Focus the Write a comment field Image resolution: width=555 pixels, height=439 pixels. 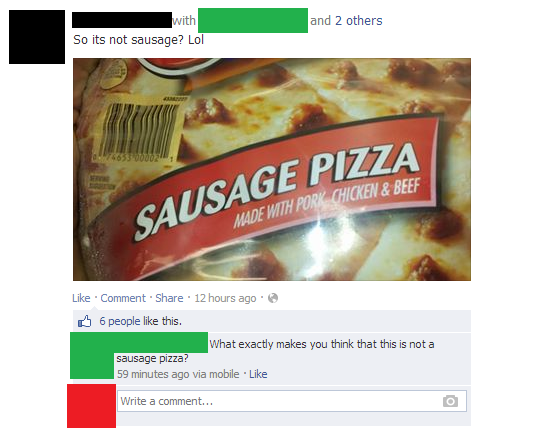pos(292,401)
